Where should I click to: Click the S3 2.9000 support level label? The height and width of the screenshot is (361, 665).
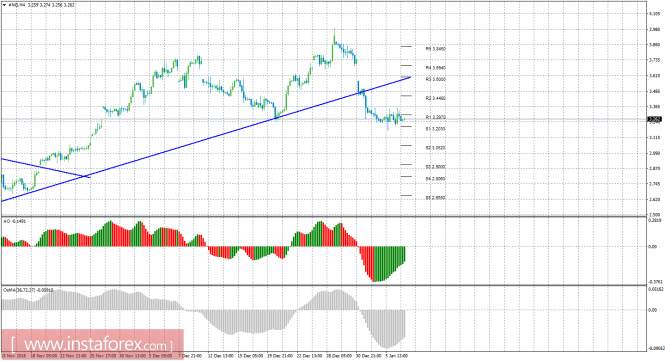436,167
